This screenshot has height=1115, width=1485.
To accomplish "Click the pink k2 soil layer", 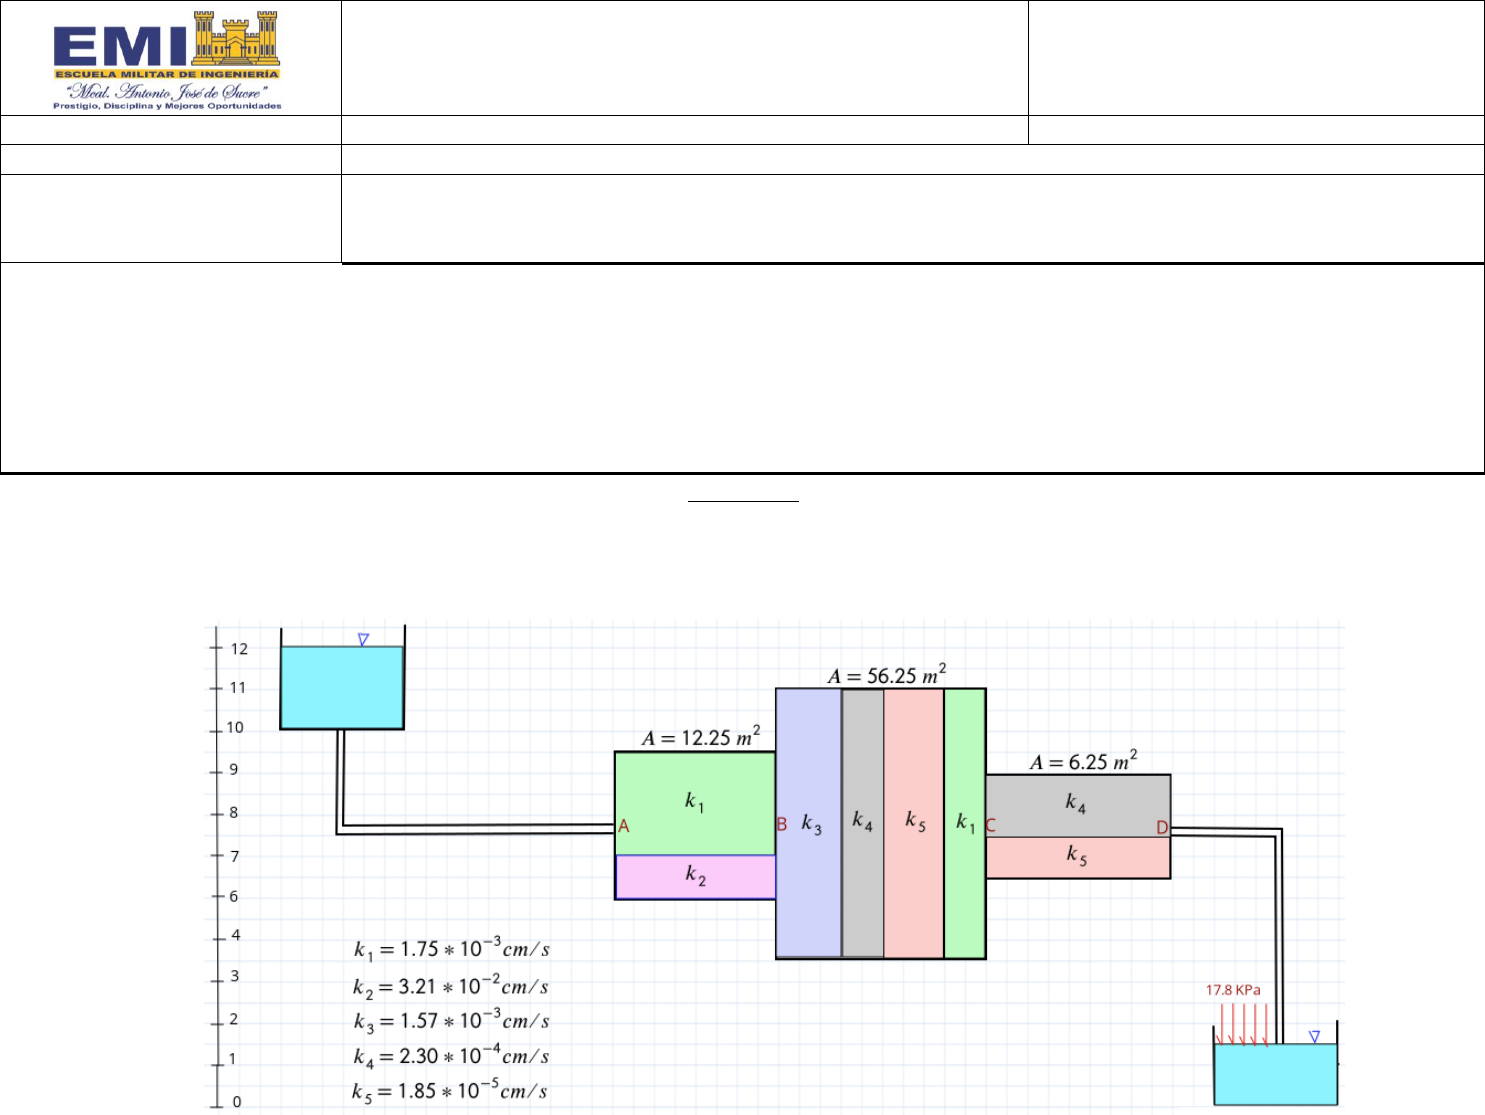I will [695, 877].
